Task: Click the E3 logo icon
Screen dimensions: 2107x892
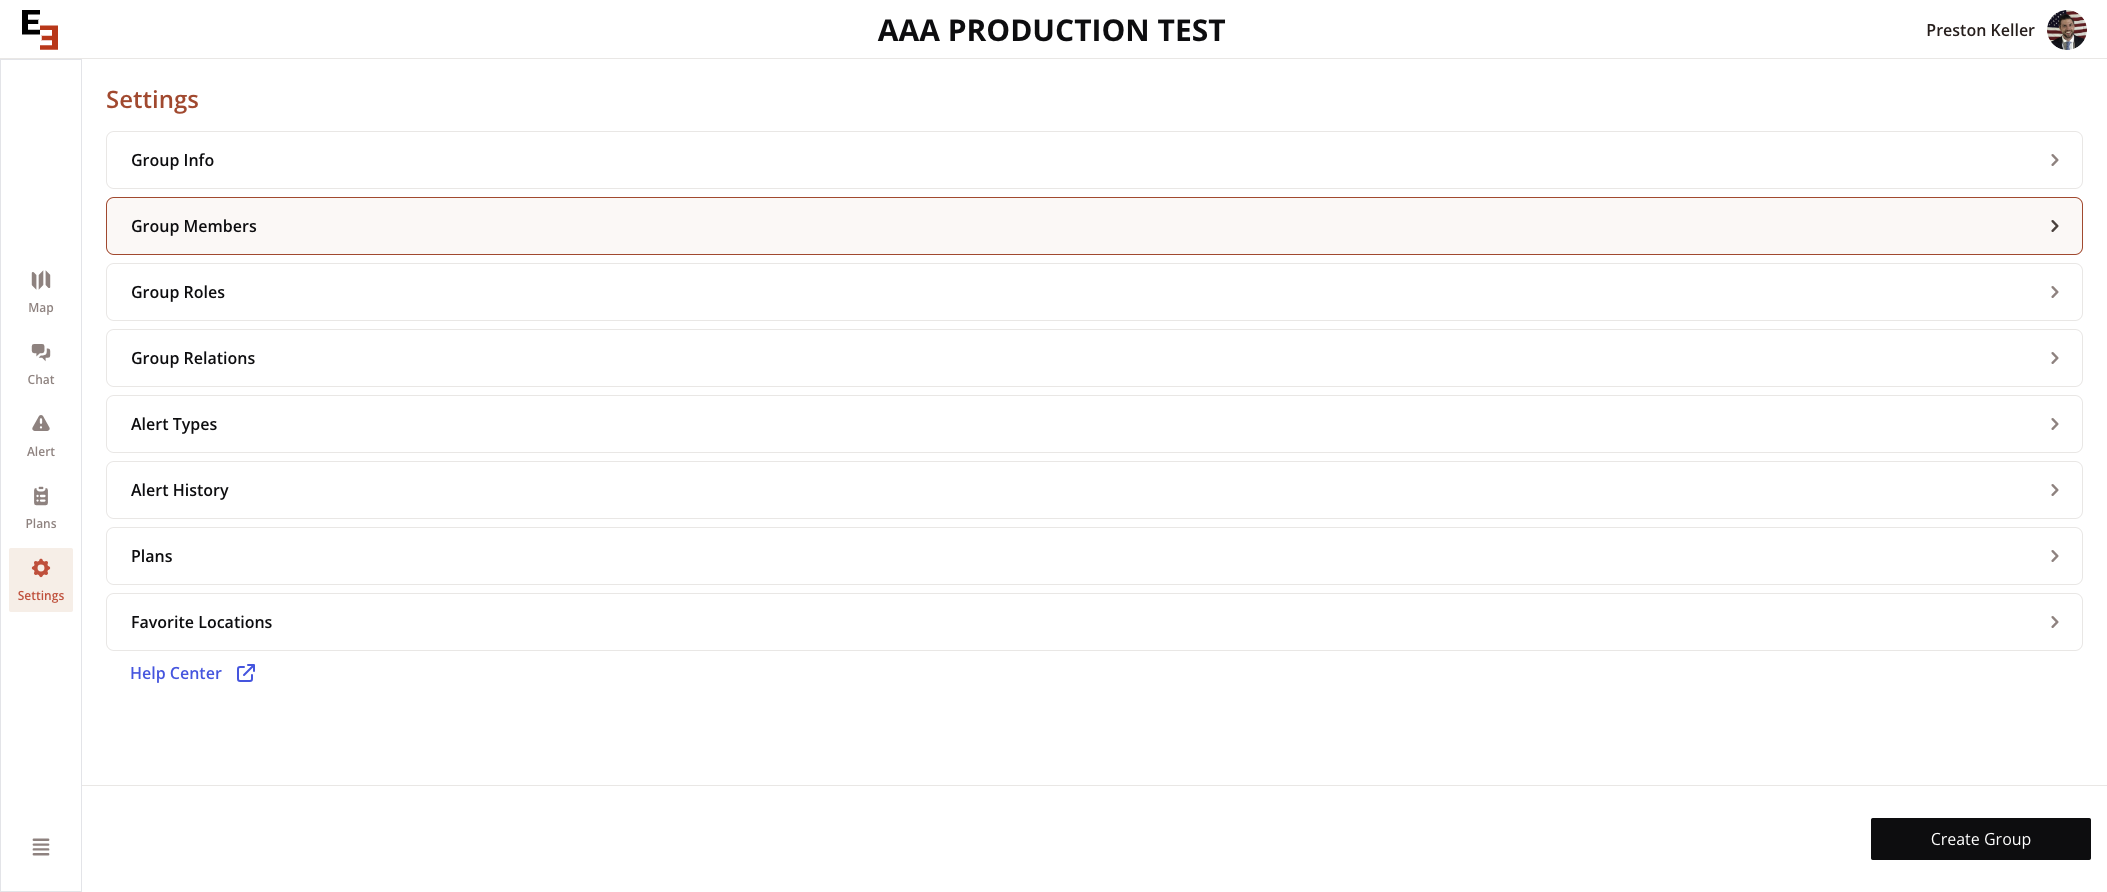Action: (x=40, y=30)
